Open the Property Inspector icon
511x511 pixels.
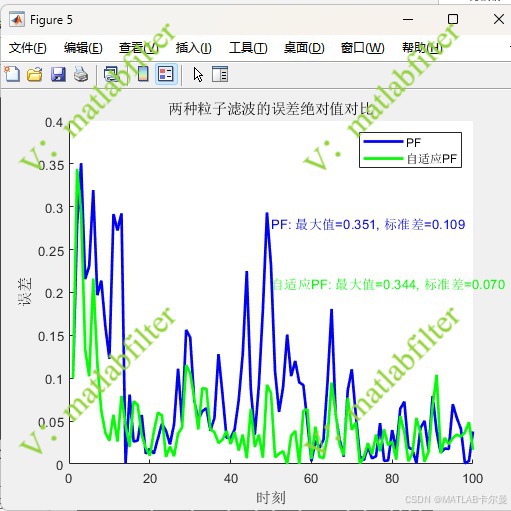click(x=220, y=74)
